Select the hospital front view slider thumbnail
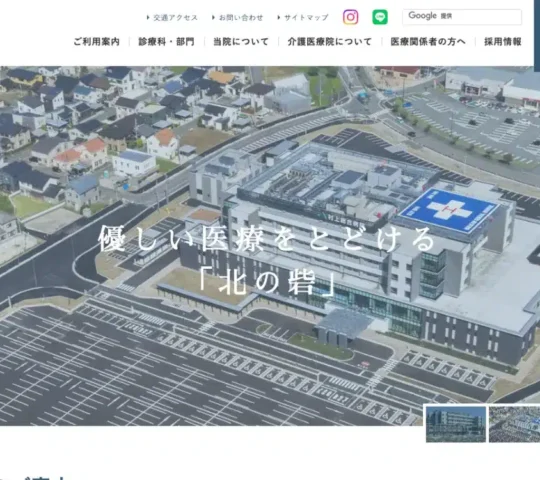540x480 pixels. tap(456, 424)
